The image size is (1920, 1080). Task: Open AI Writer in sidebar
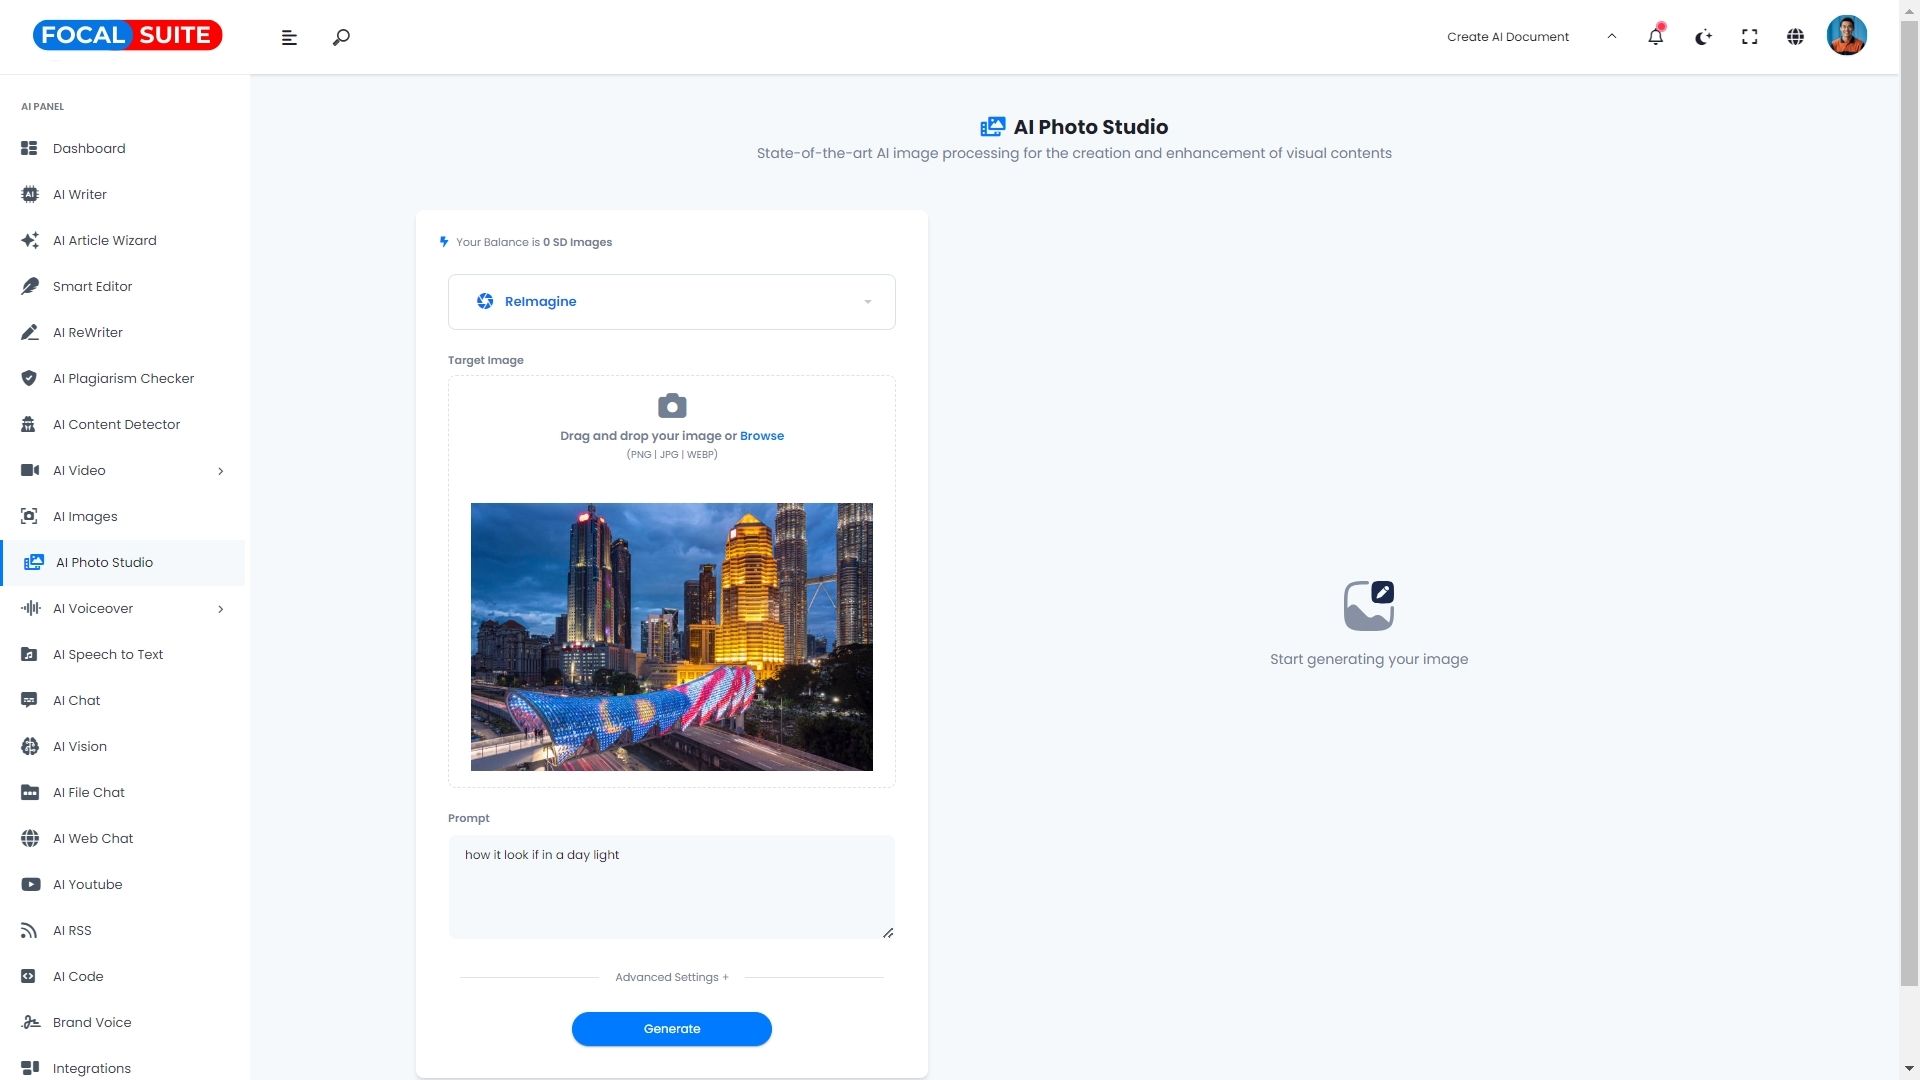pos(80,195)
